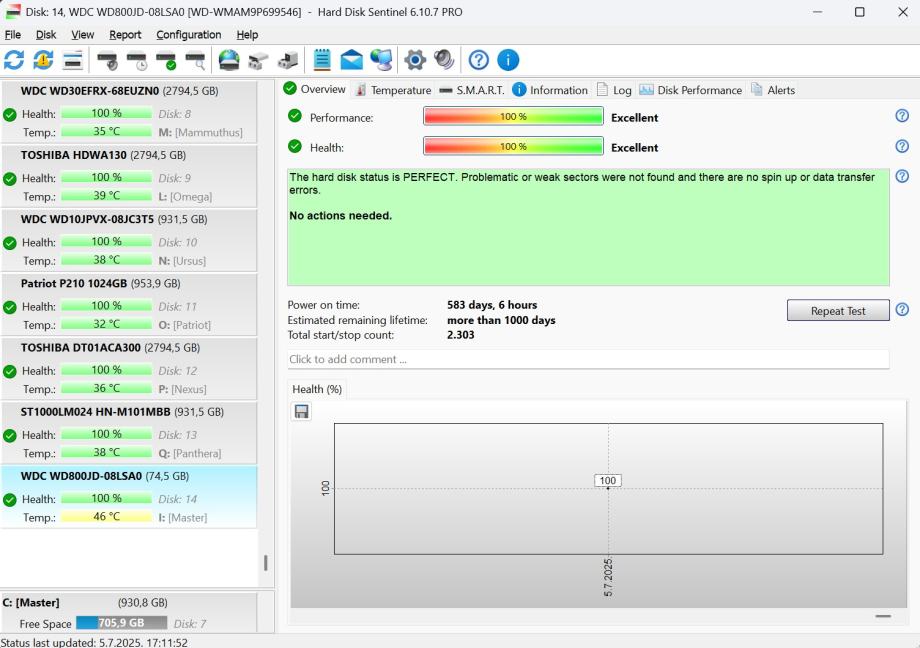Click the first disk test toolbar icon
Image resolution: width=920 pixels, height=648 pixels.
coord(107,60)
